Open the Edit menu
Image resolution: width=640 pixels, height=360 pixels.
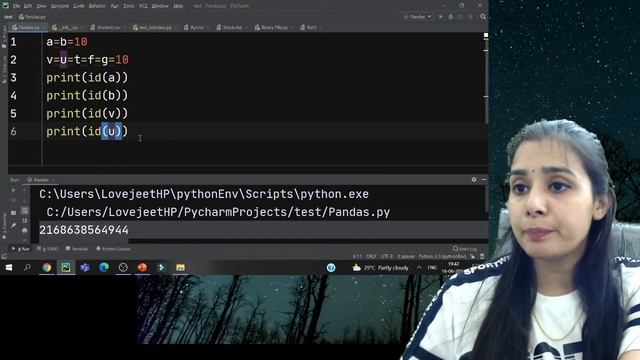28,6
